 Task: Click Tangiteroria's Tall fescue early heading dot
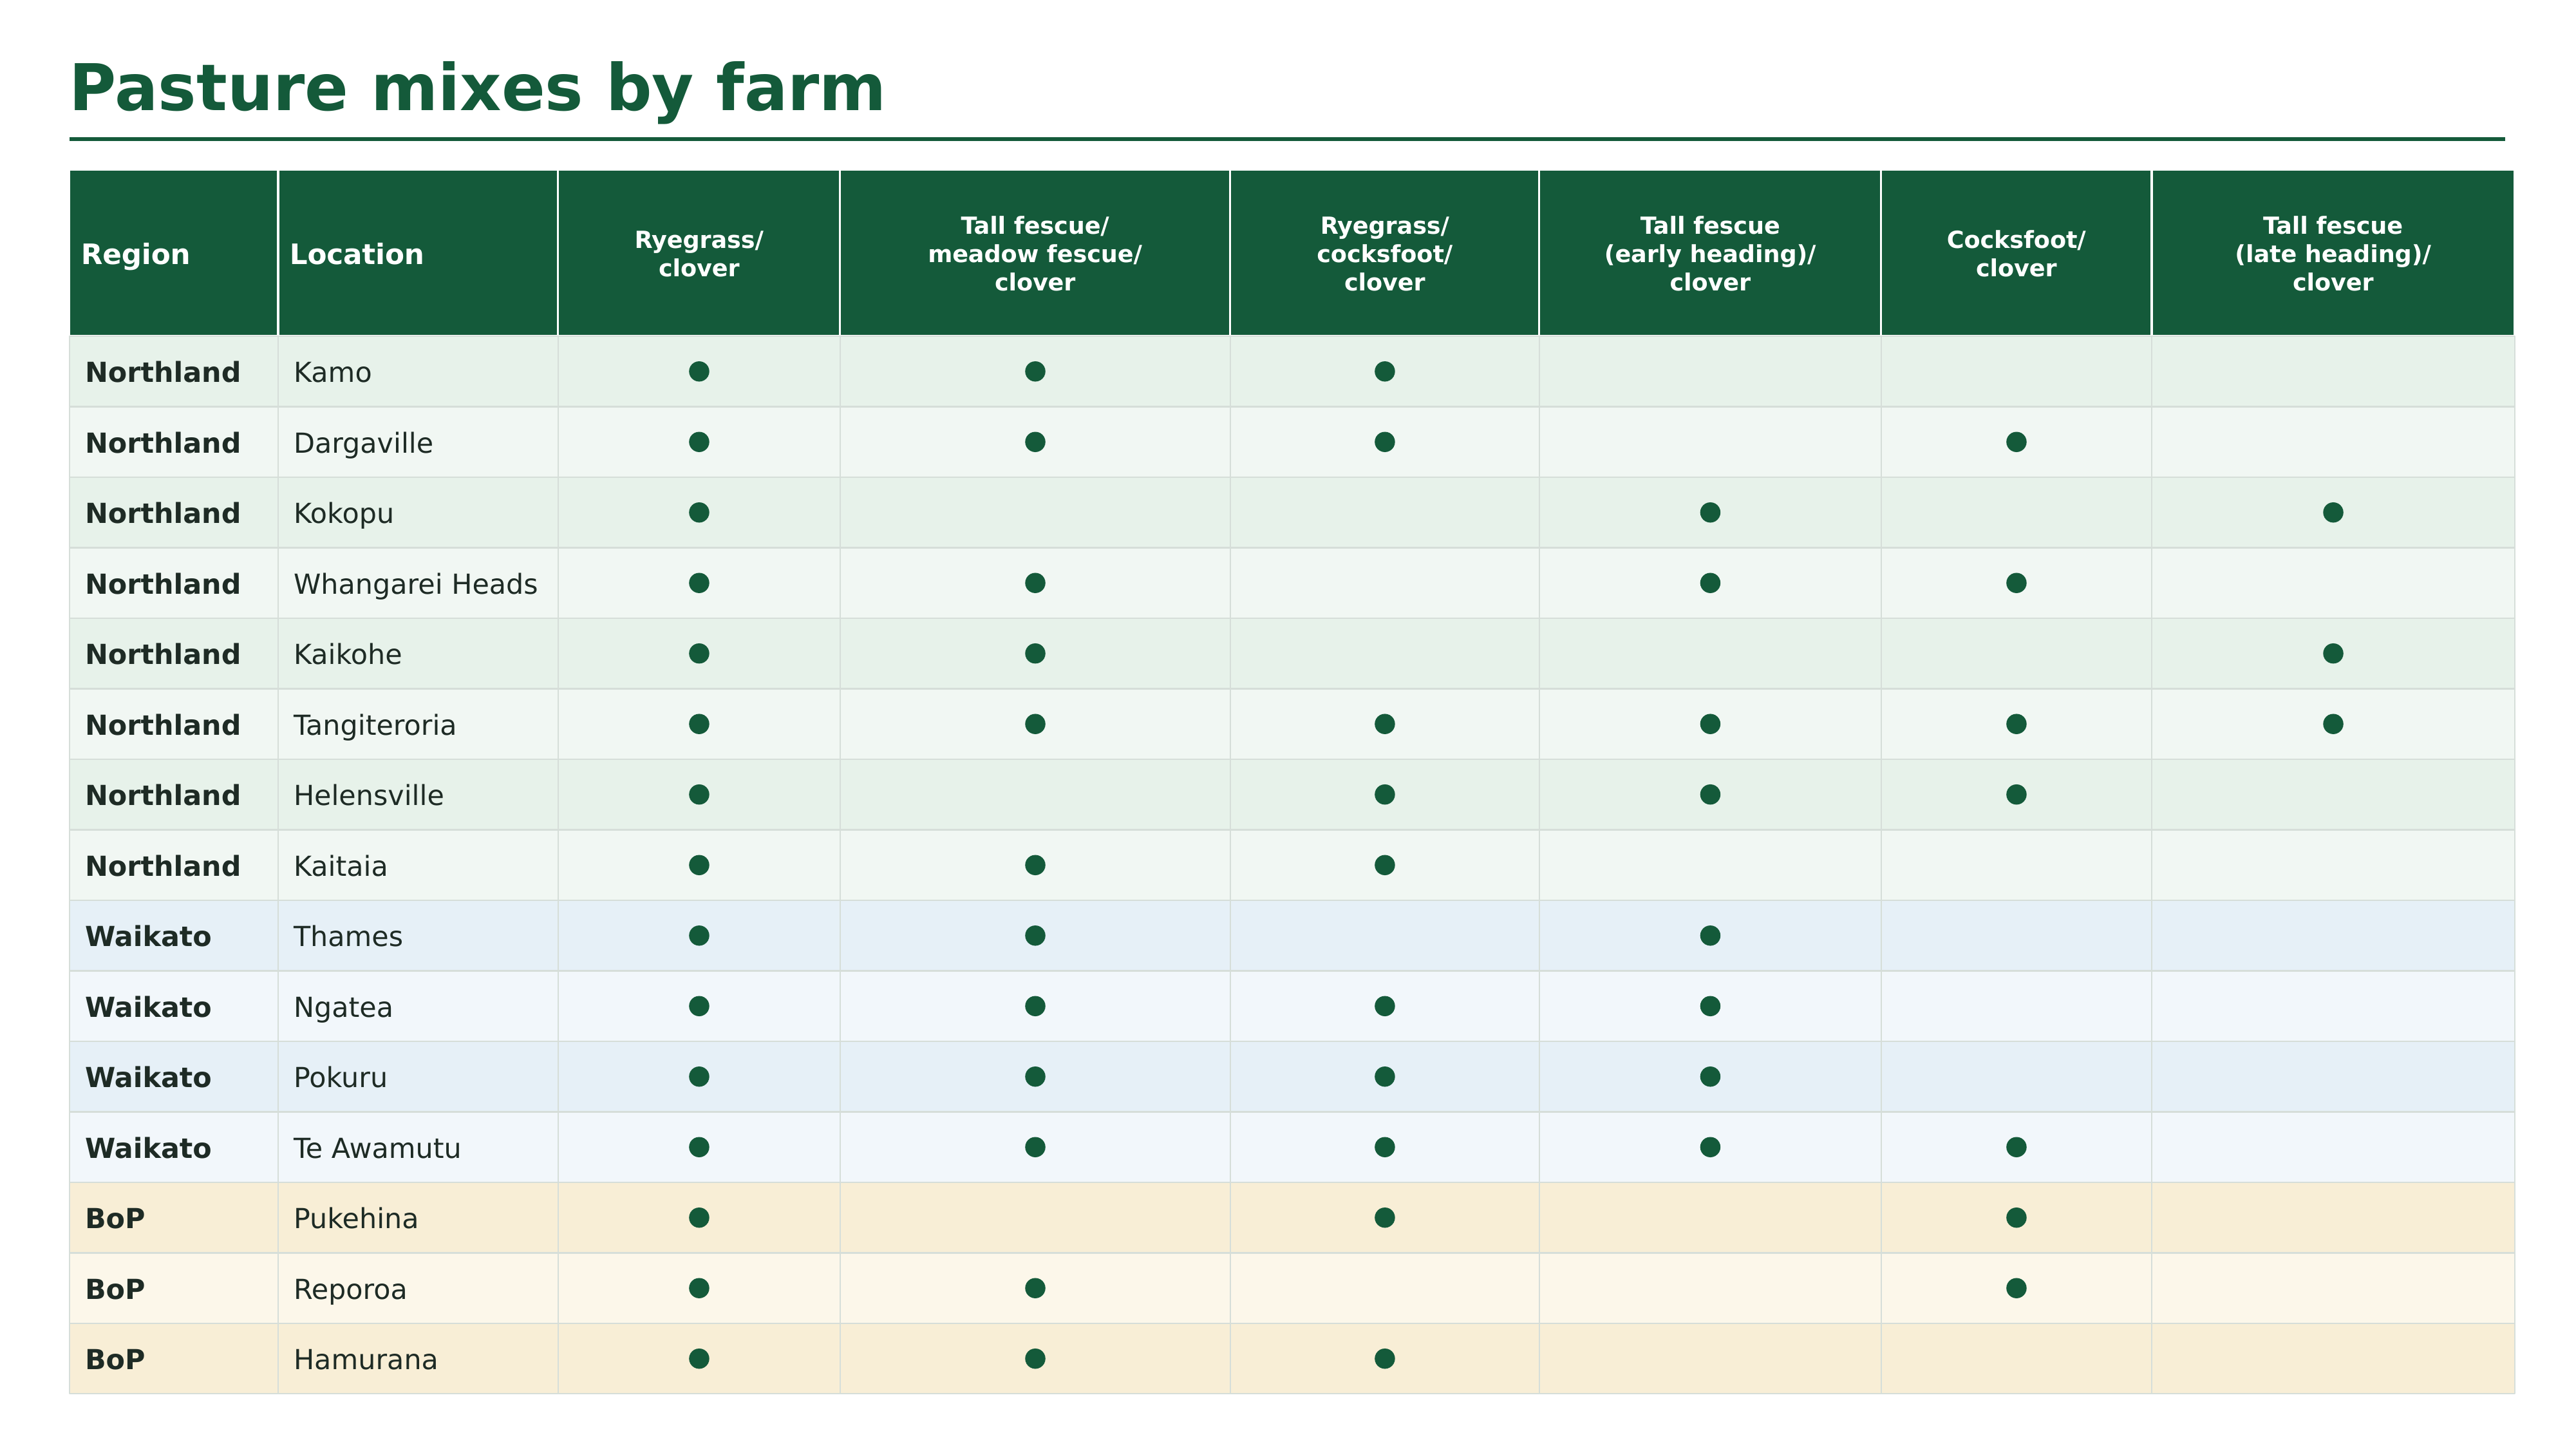(x=1710, y=724)
